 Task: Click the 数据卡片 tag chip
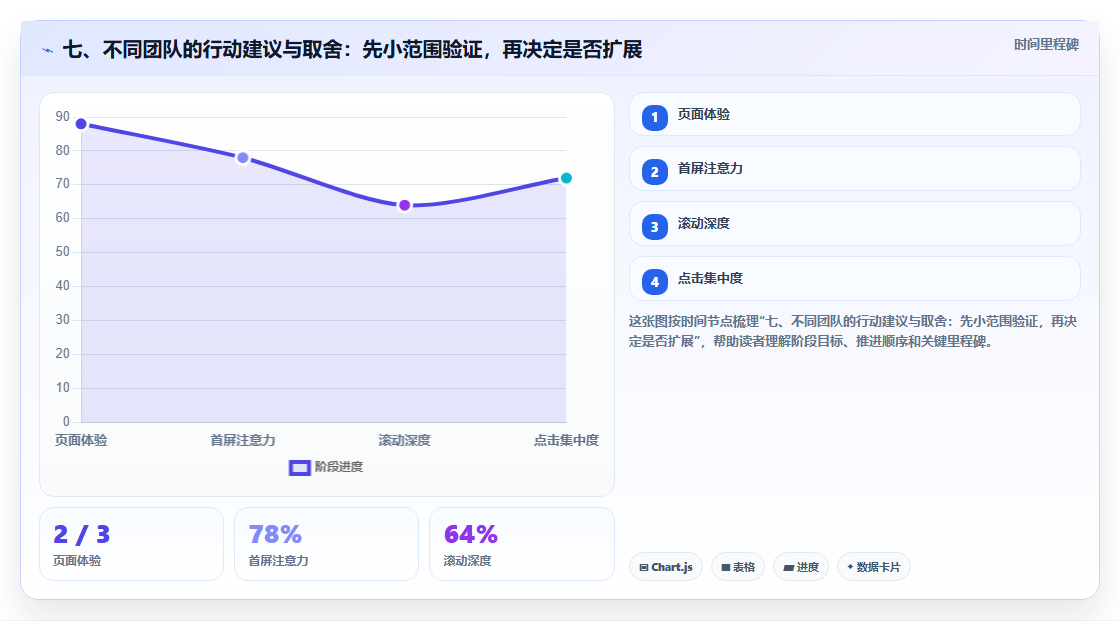point(874,567)
